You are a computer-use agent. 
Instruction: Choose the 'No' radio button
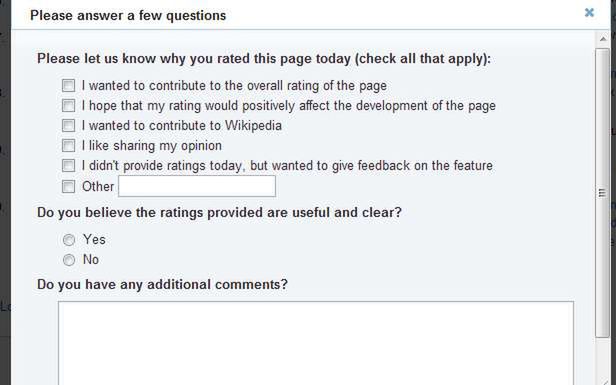(x=69, y=260)
